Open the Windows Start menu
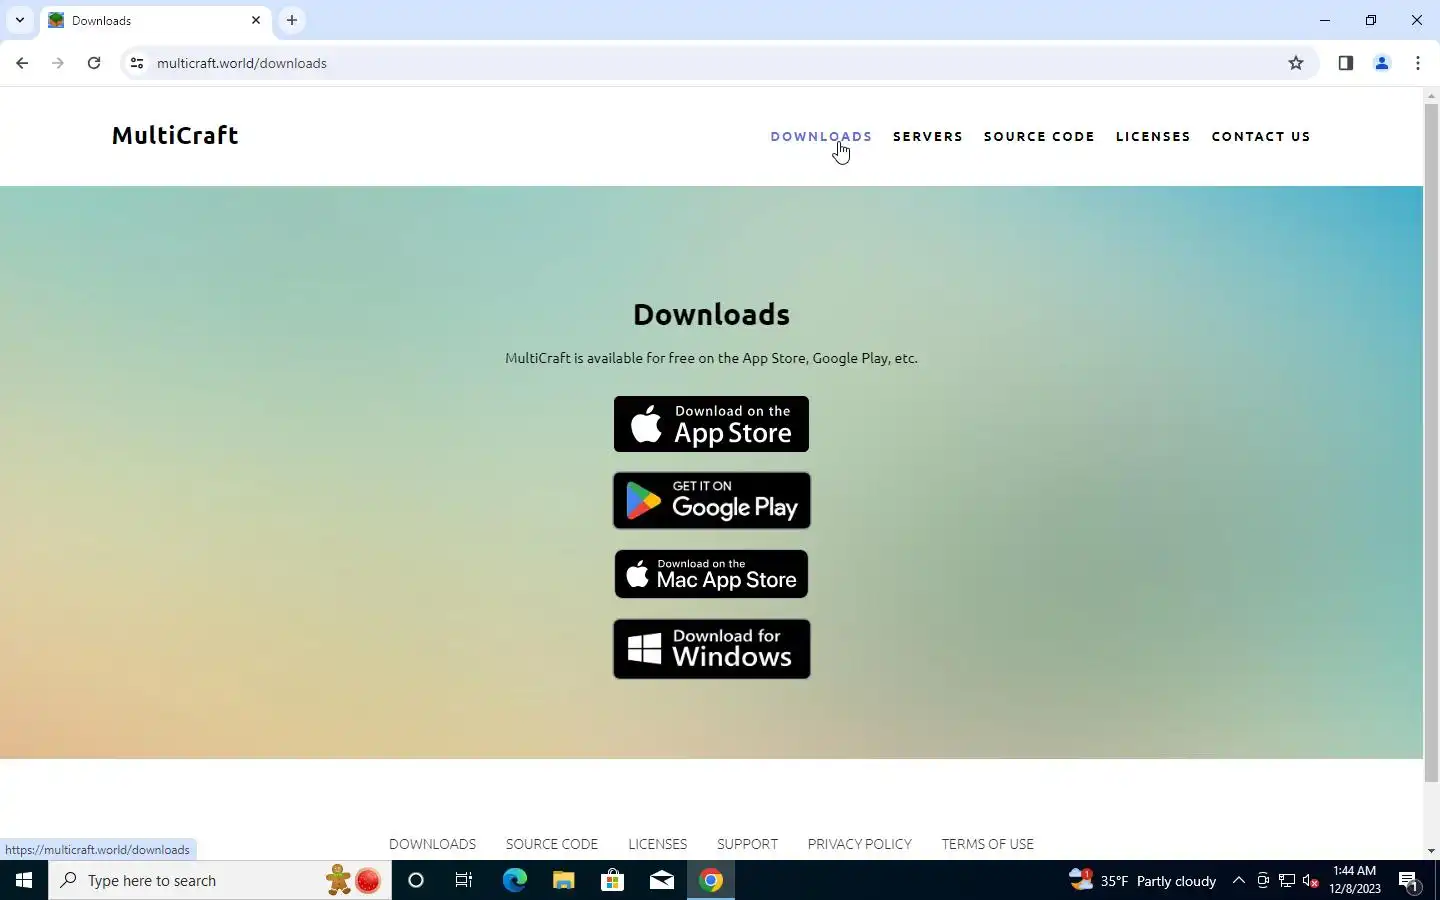The height and width of the screenshot is (900, 1440). [x=24, y=880]
